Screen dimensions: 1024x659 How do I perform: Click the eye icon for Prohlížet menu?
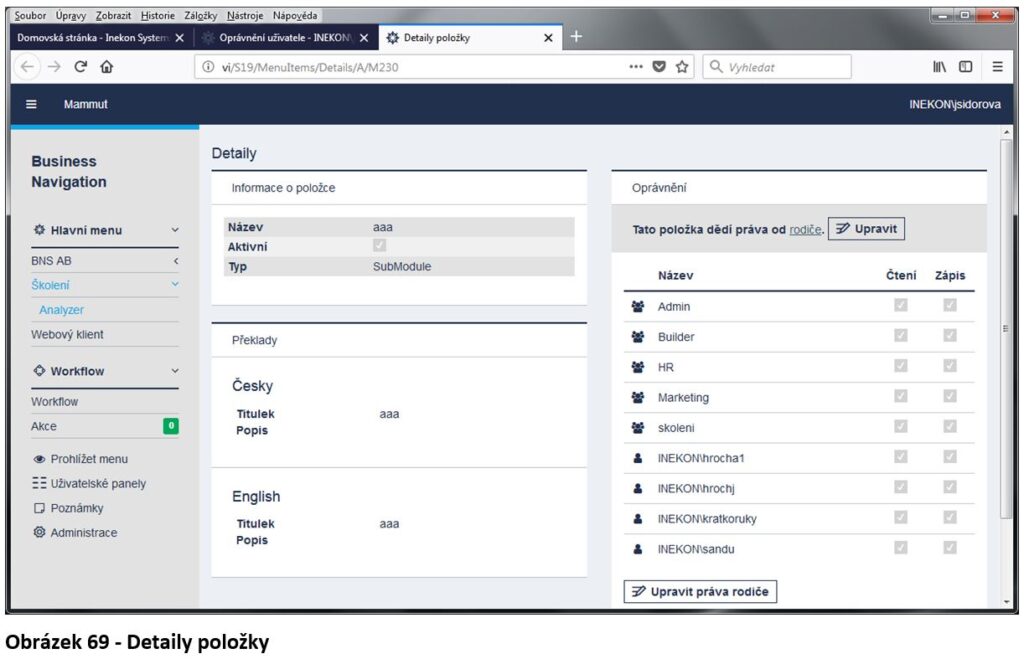point(40,459)
